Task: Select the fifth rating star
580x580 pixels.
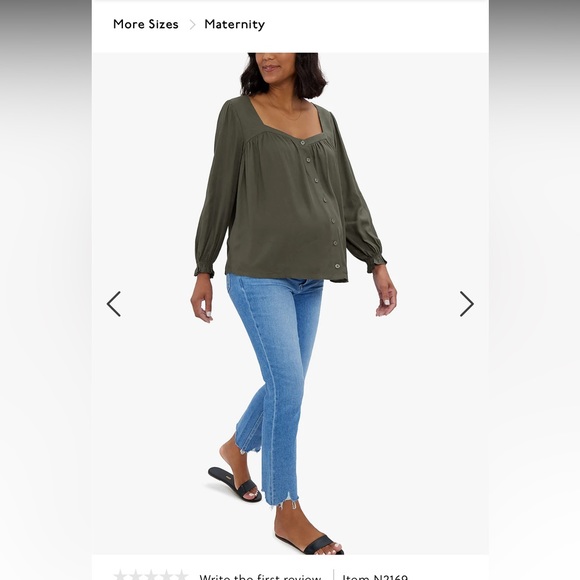Action: point(182,576)
